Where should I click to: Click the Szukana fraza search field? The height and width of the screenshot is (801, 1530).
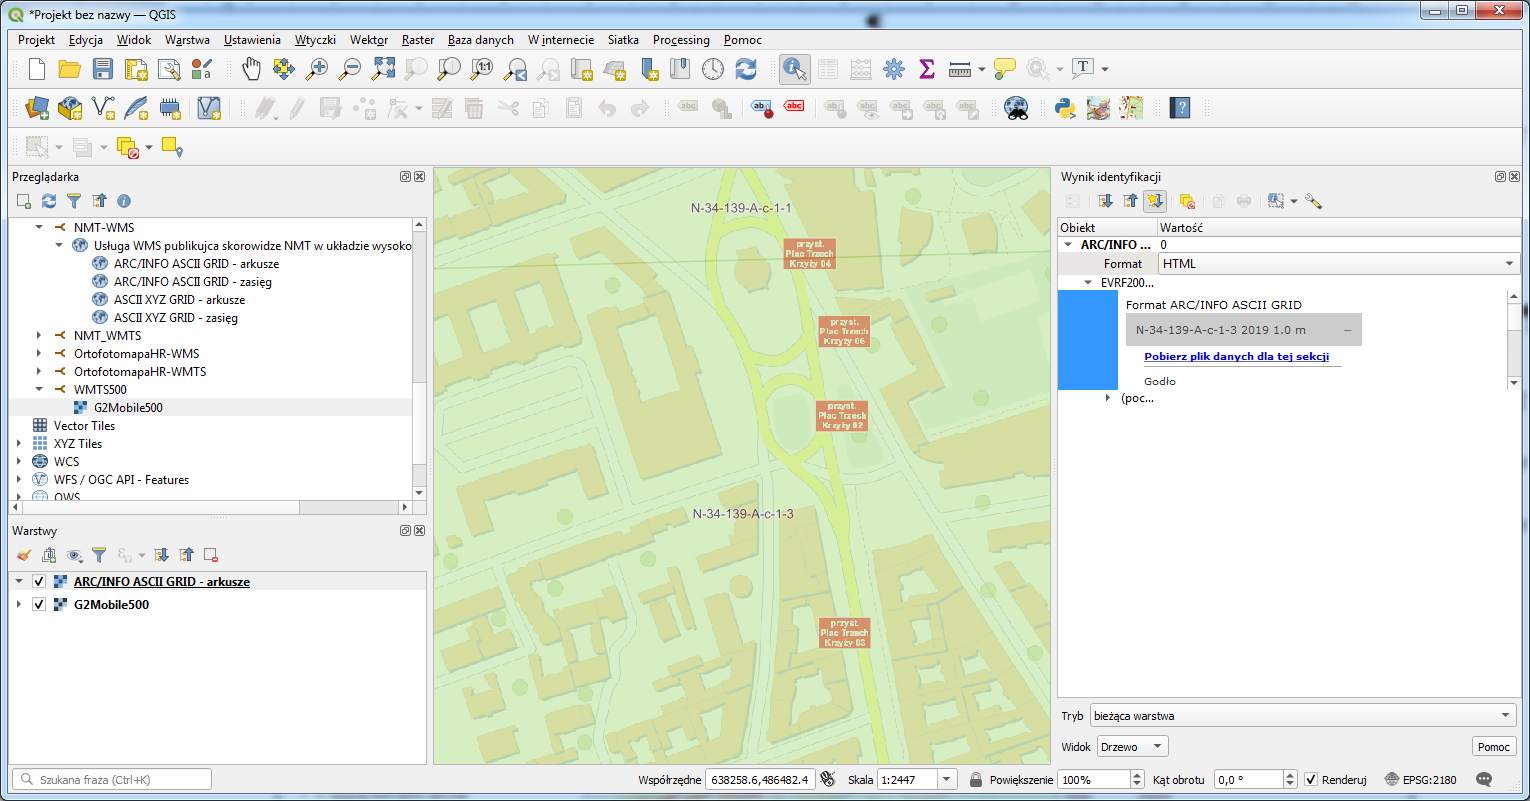112,779
